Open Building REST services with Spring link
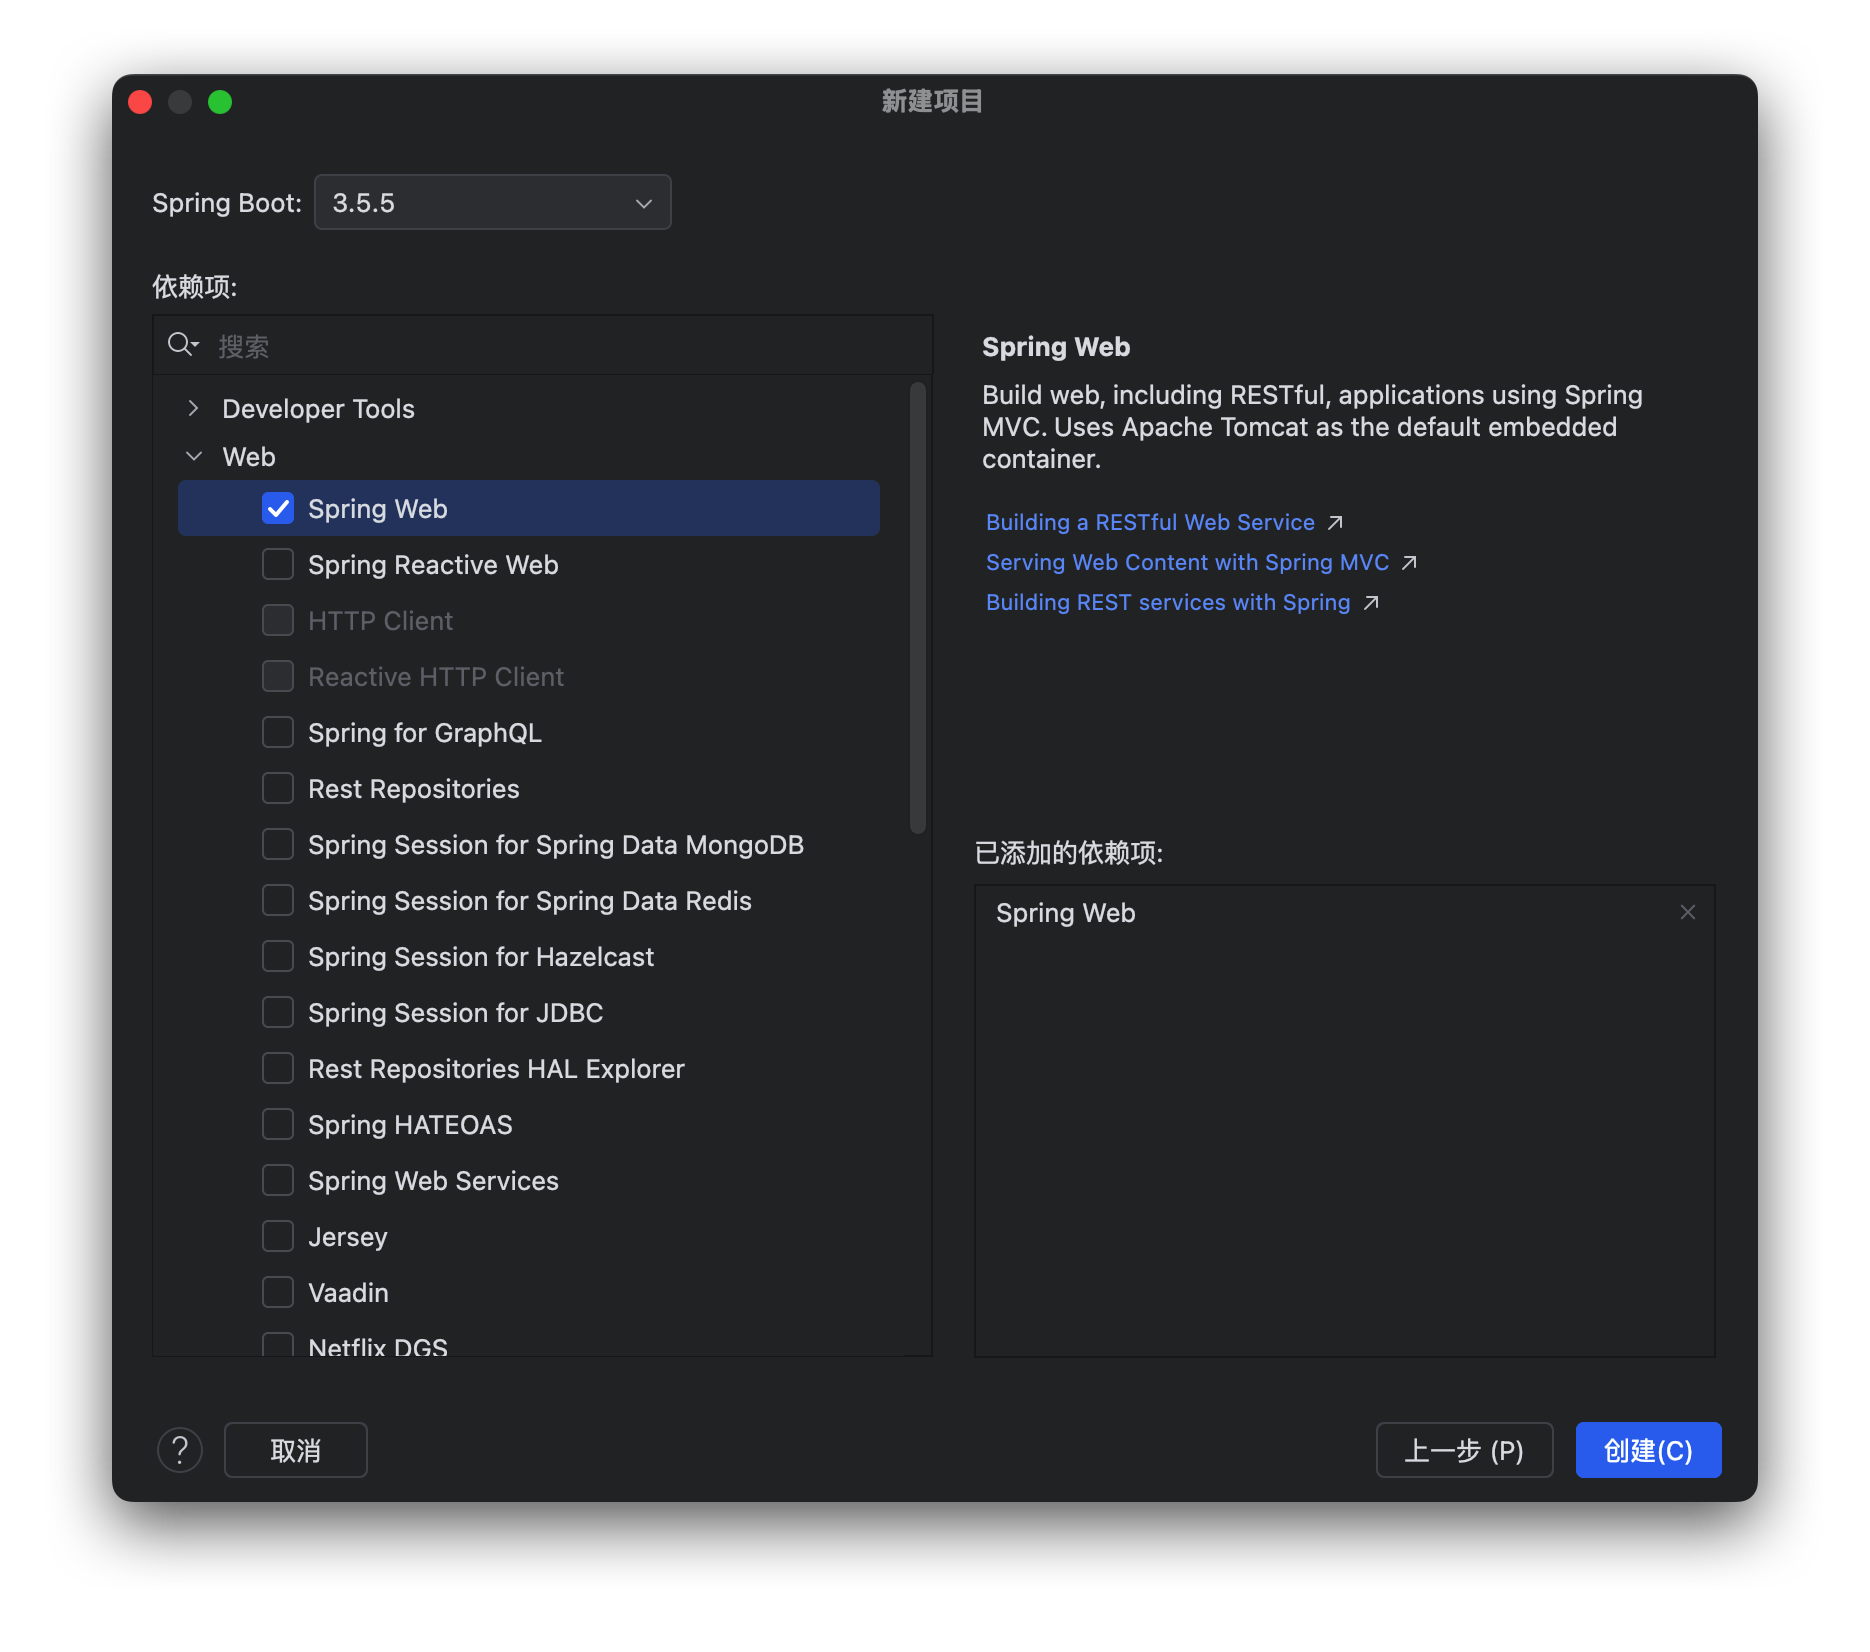The image size is (1870, 1652). (1168, 602)
